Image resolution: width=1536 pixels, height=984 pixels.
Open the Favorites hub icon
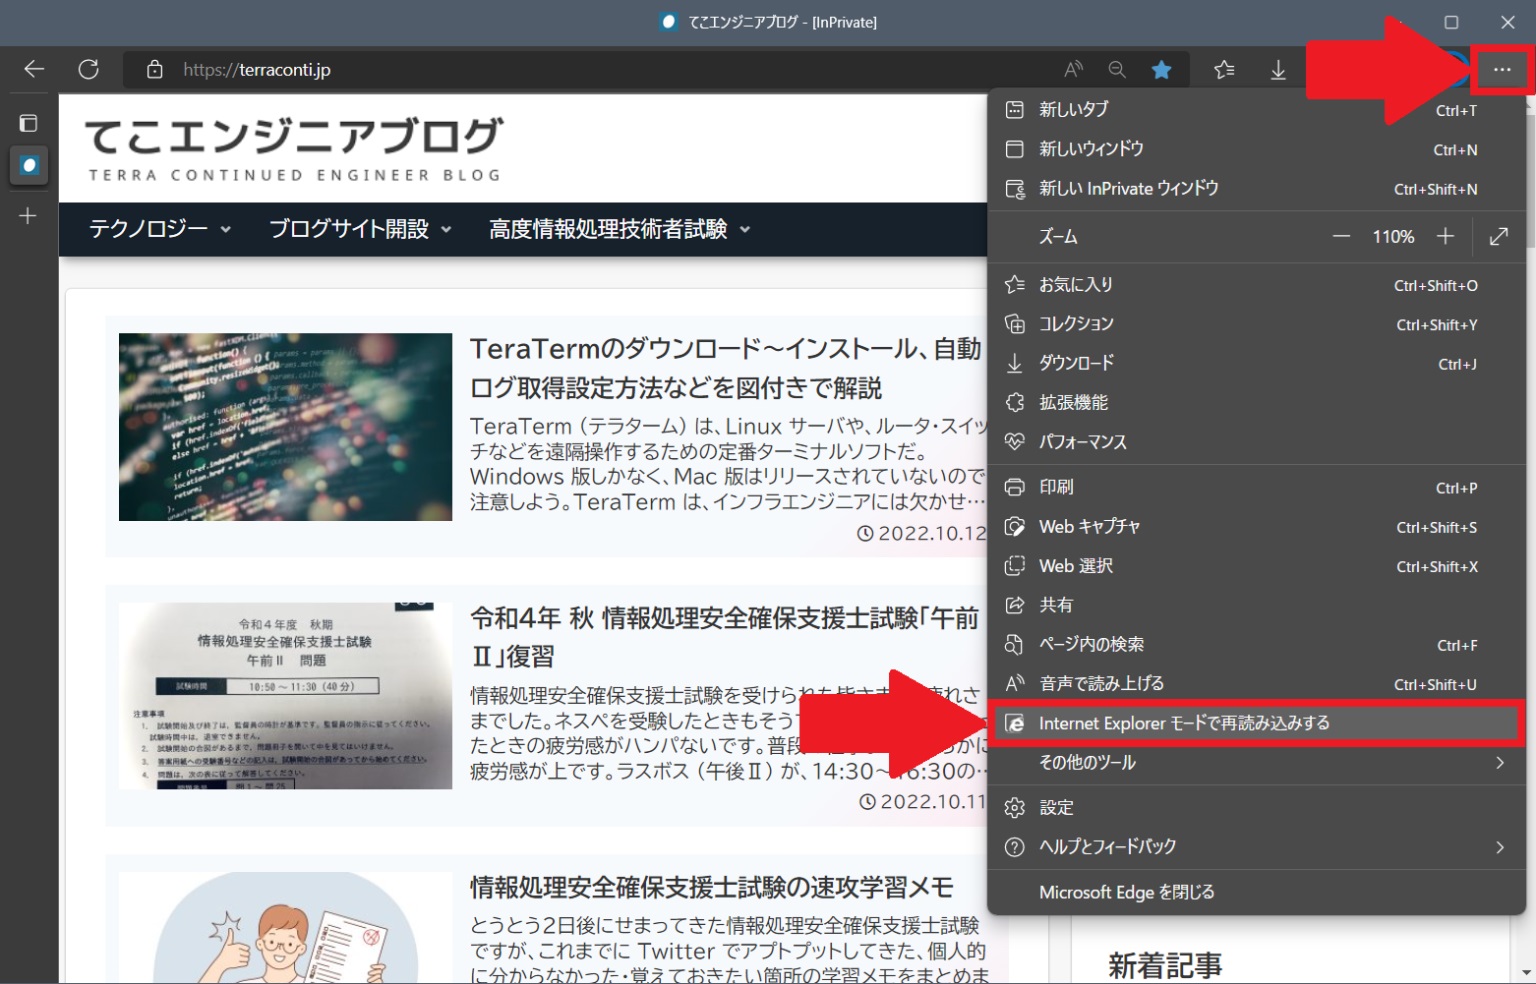[x=1222, y=69]
